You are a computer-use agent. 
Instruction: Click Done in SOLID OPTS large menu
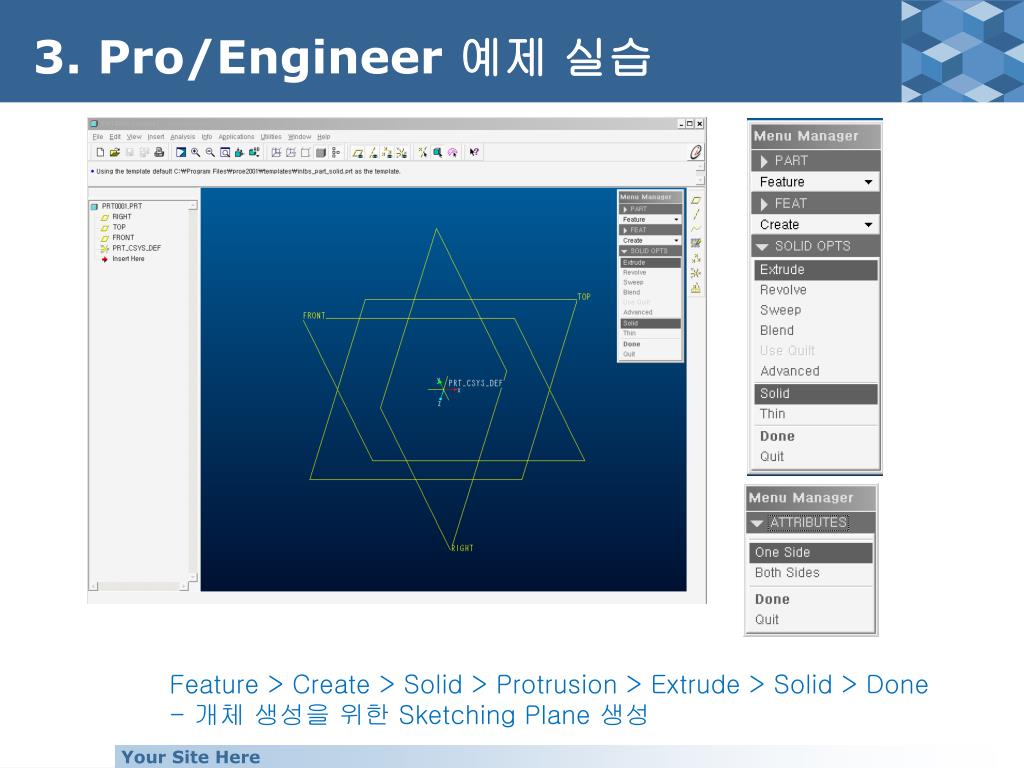pyautogui.click(x=816, y=436)
